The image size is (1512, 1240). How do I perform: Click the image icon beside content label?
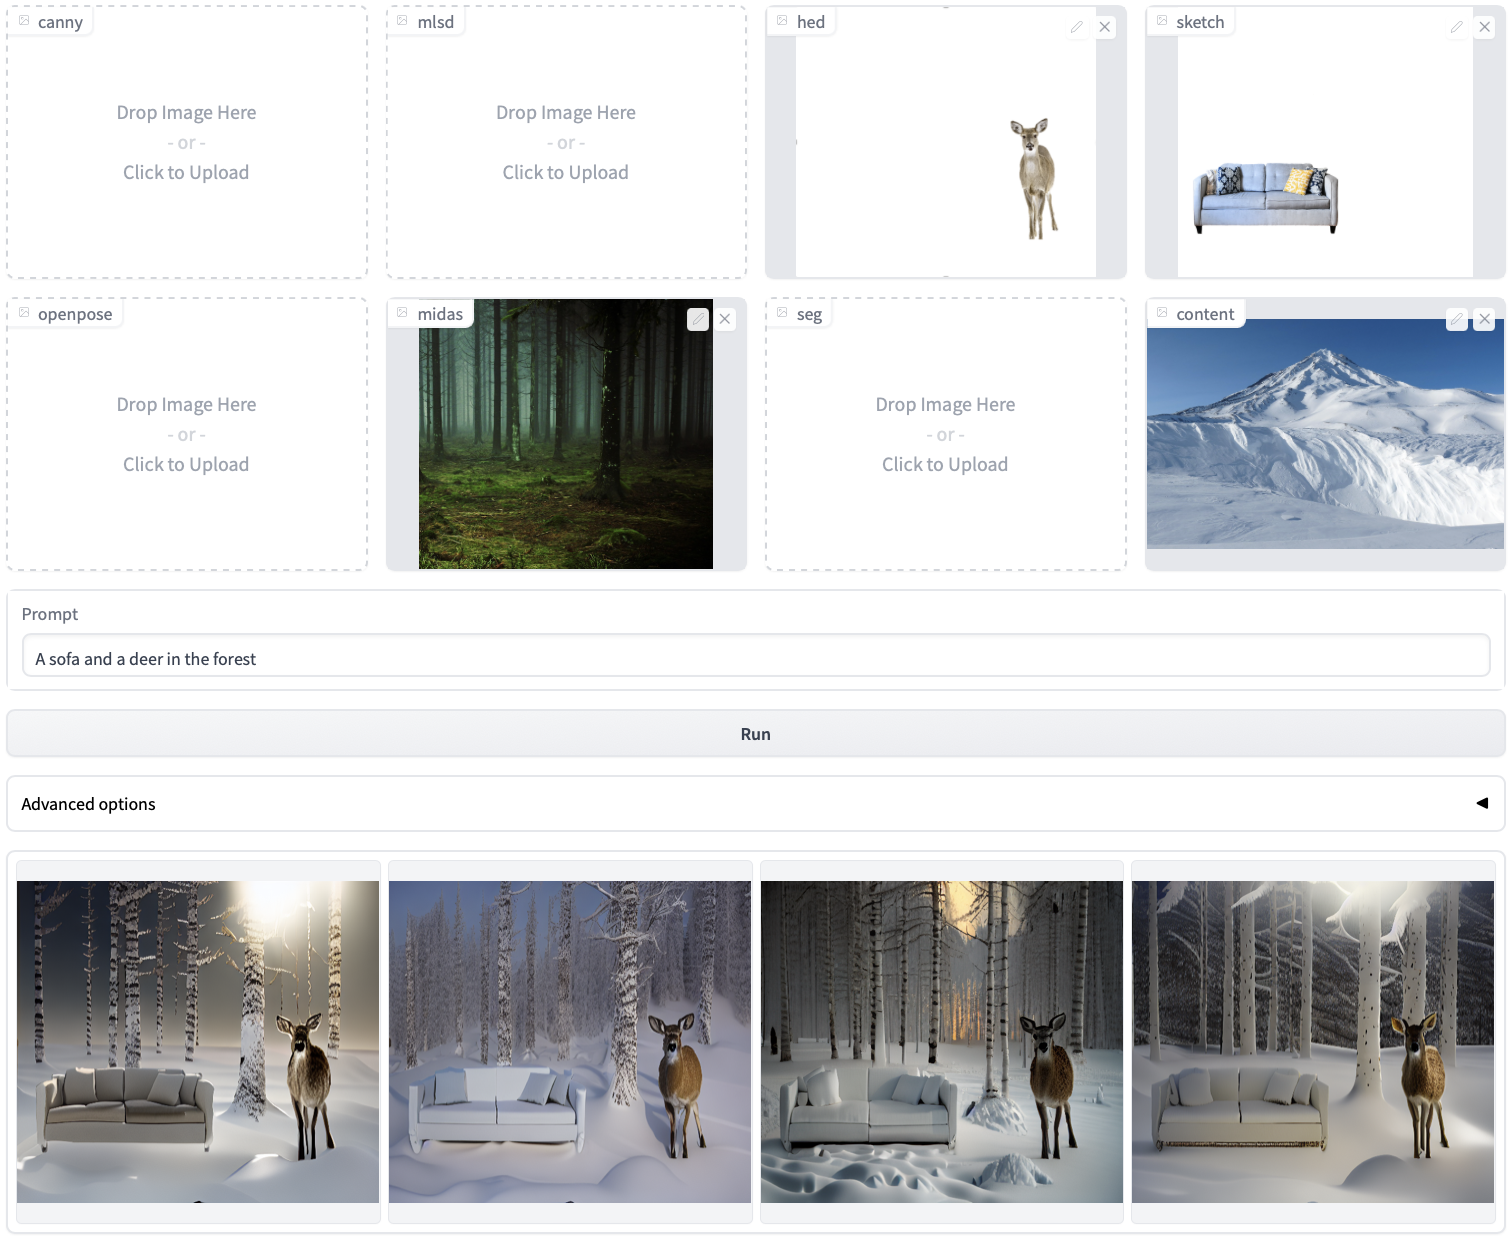(x=1162, y=313)
